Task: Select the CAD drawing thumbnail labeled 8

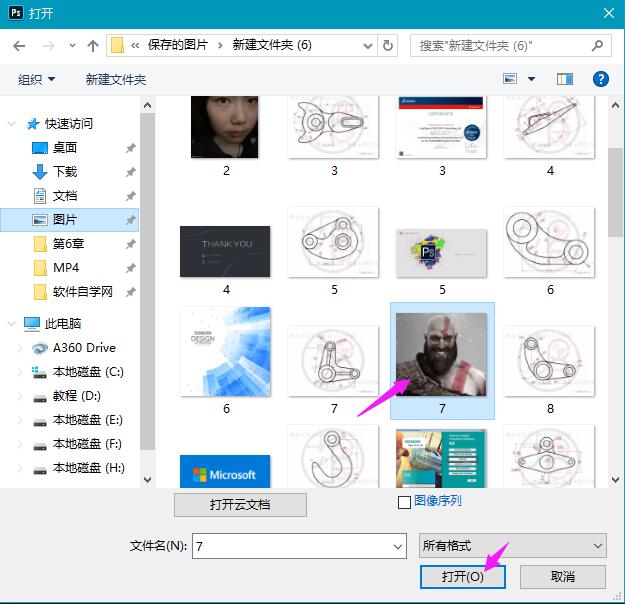Action: pyautogui.click(x=549, y=361)
